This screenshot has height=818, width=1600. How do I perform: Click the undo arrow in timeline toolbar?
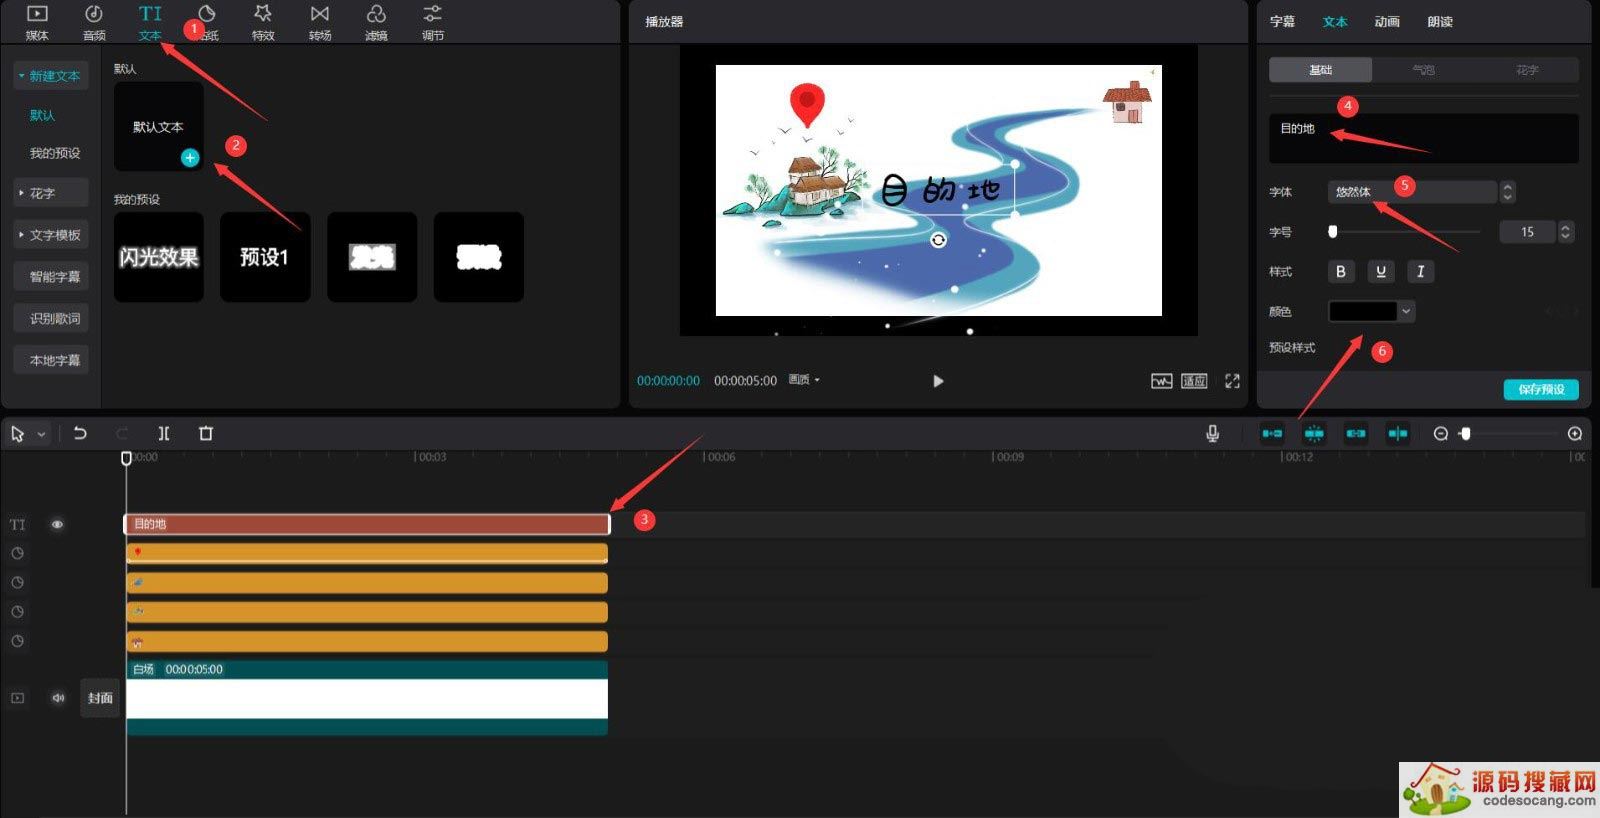80,433
